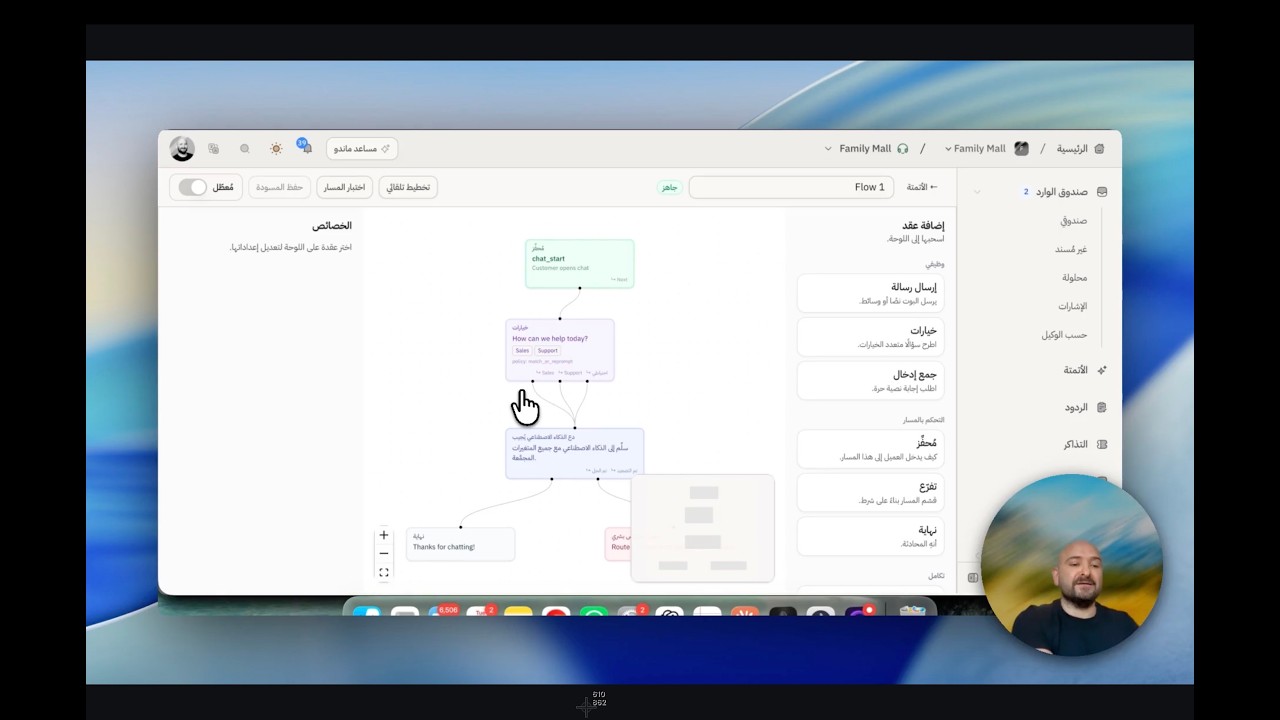The width and height of the screenshot is (1280, 720).
Task: Click the sparkle icon beside الأتمتة
Action: pyautogui.click(x=1102, y=370)
